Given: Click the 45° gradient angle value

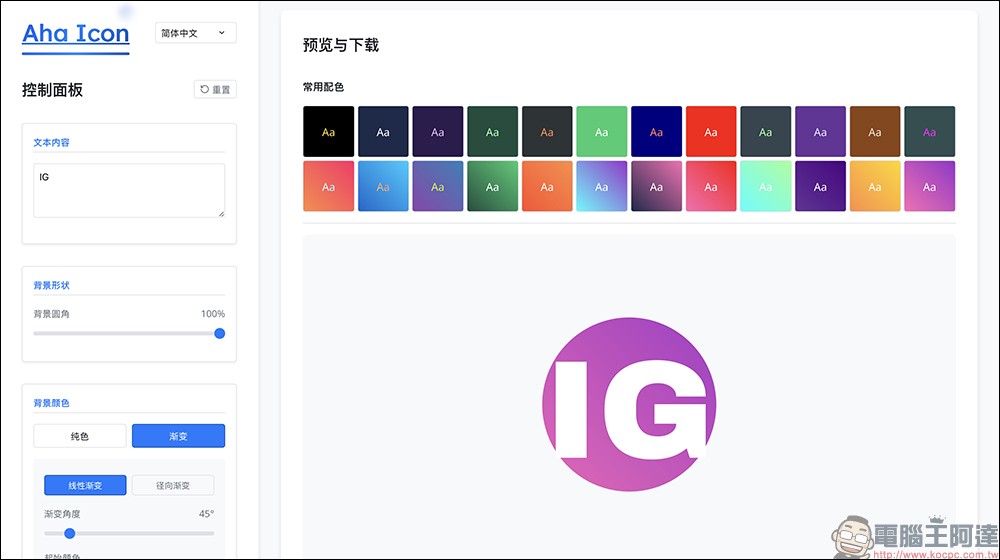Looking at the screenshot, I should coord(207,514).
